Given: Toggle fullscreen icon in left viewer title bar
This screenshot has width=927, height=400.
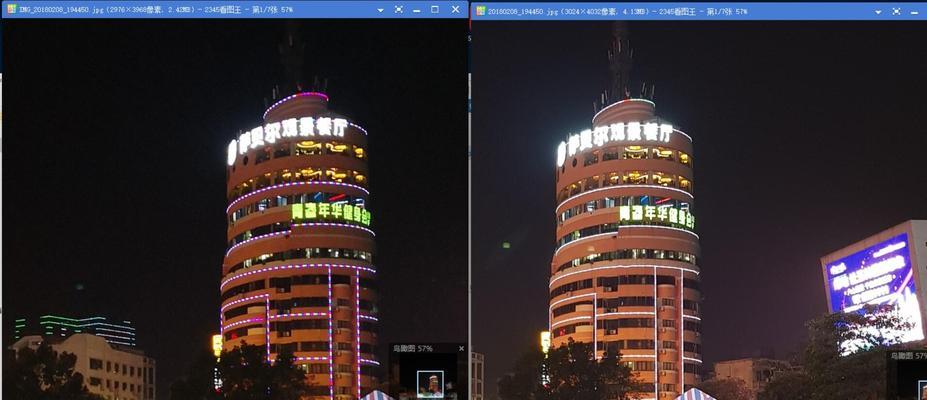Looking at the screenshot, I should tap(398, 9).
